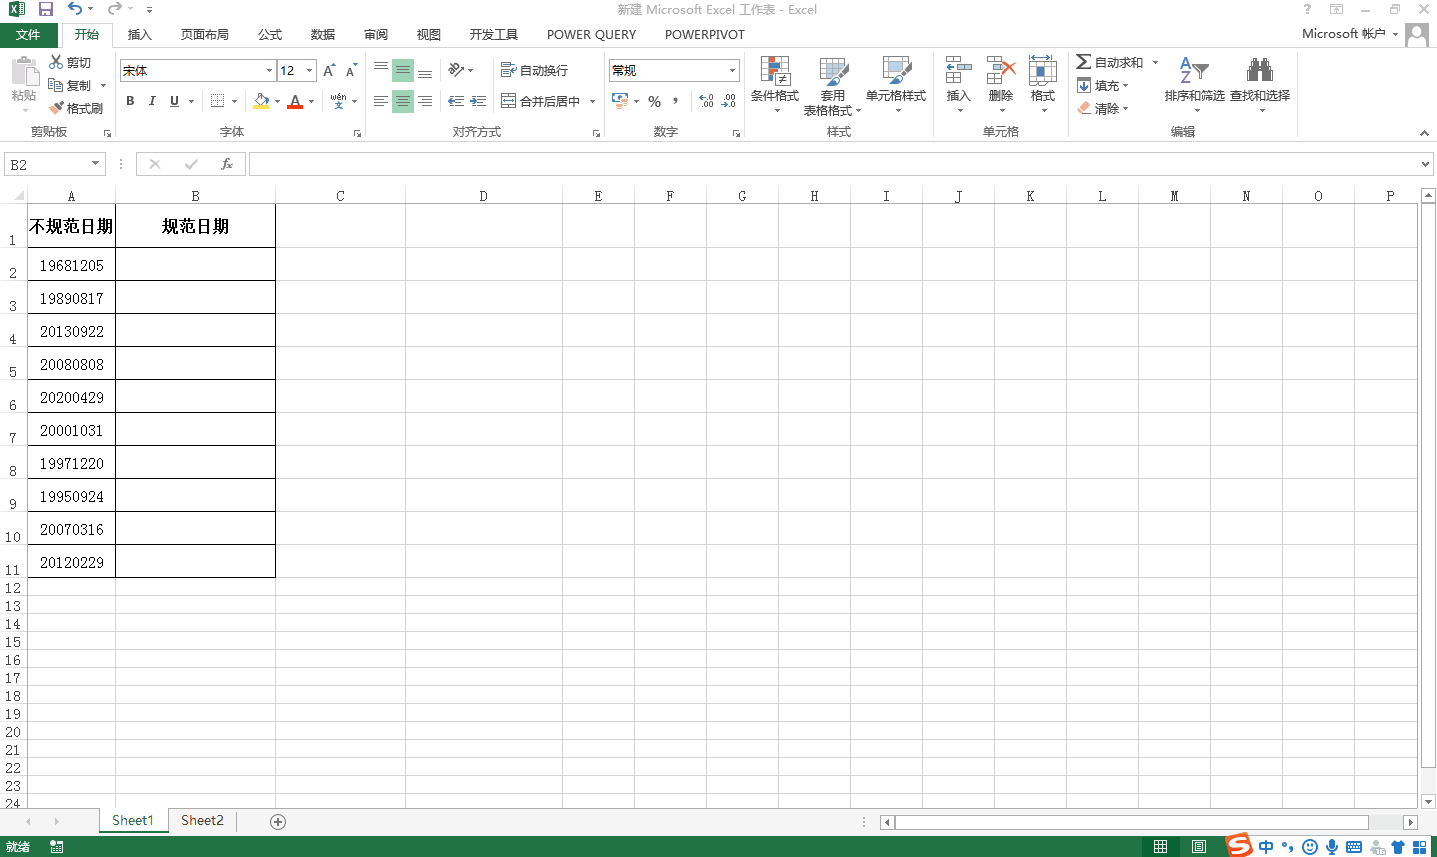Image resolution: width=1437 pixels, height=857 pixels.
Task: Switch to Page Layout view in status bar
Action: [1198, 846]
